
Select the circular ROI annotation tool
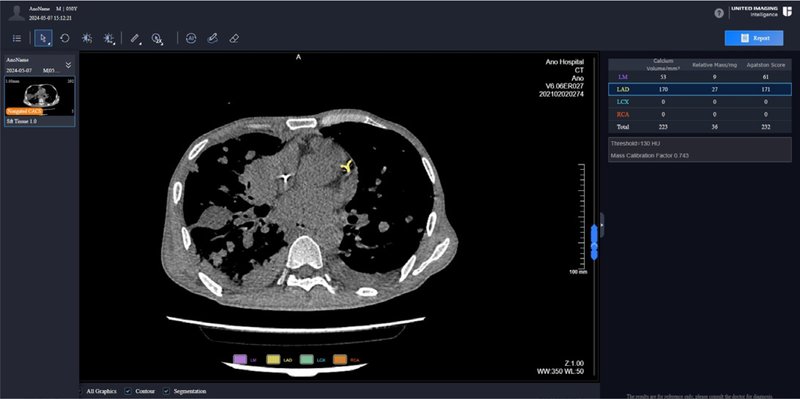point(157,39)
